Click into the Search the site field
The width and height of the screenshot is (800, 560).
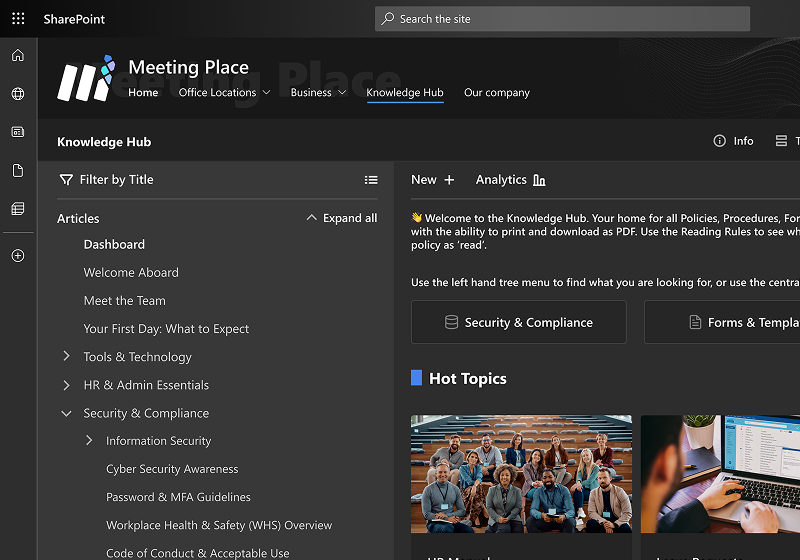[562, 19]
